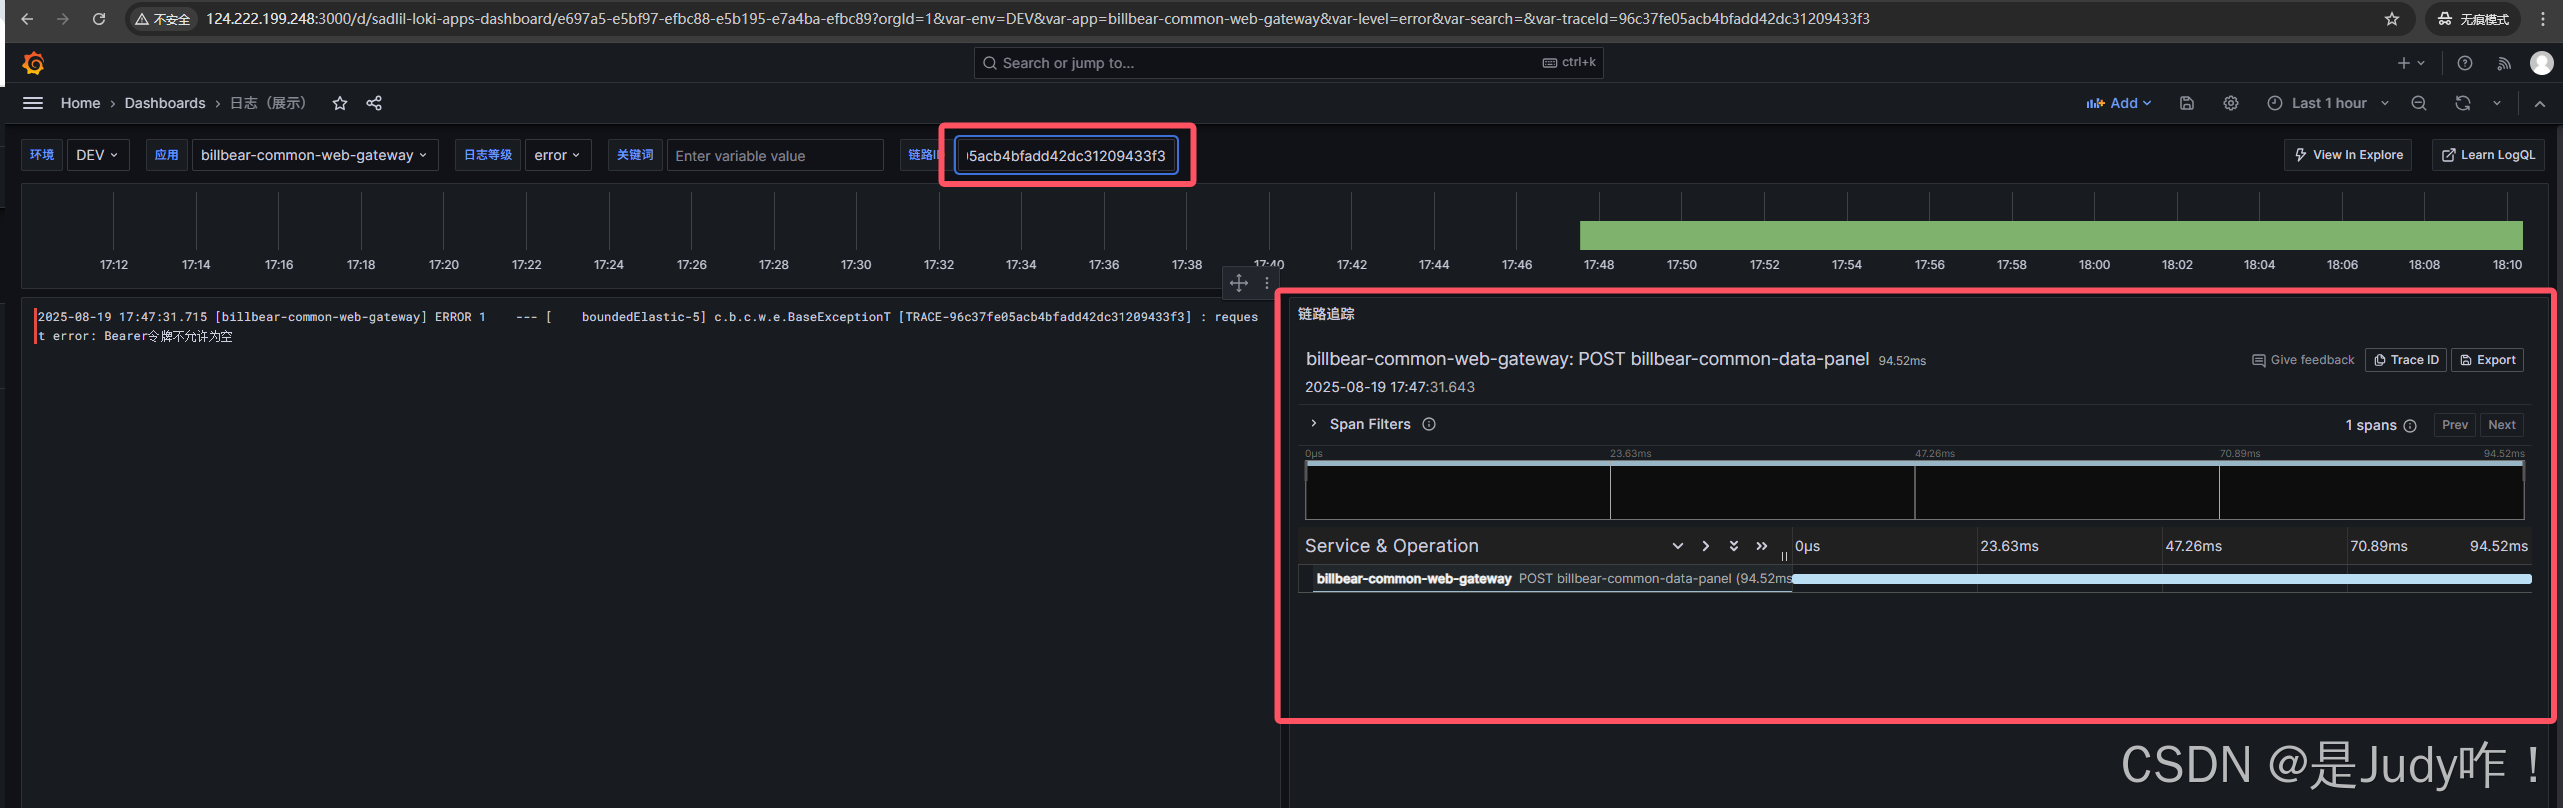Open the help question mark icon

[2465, 63]
